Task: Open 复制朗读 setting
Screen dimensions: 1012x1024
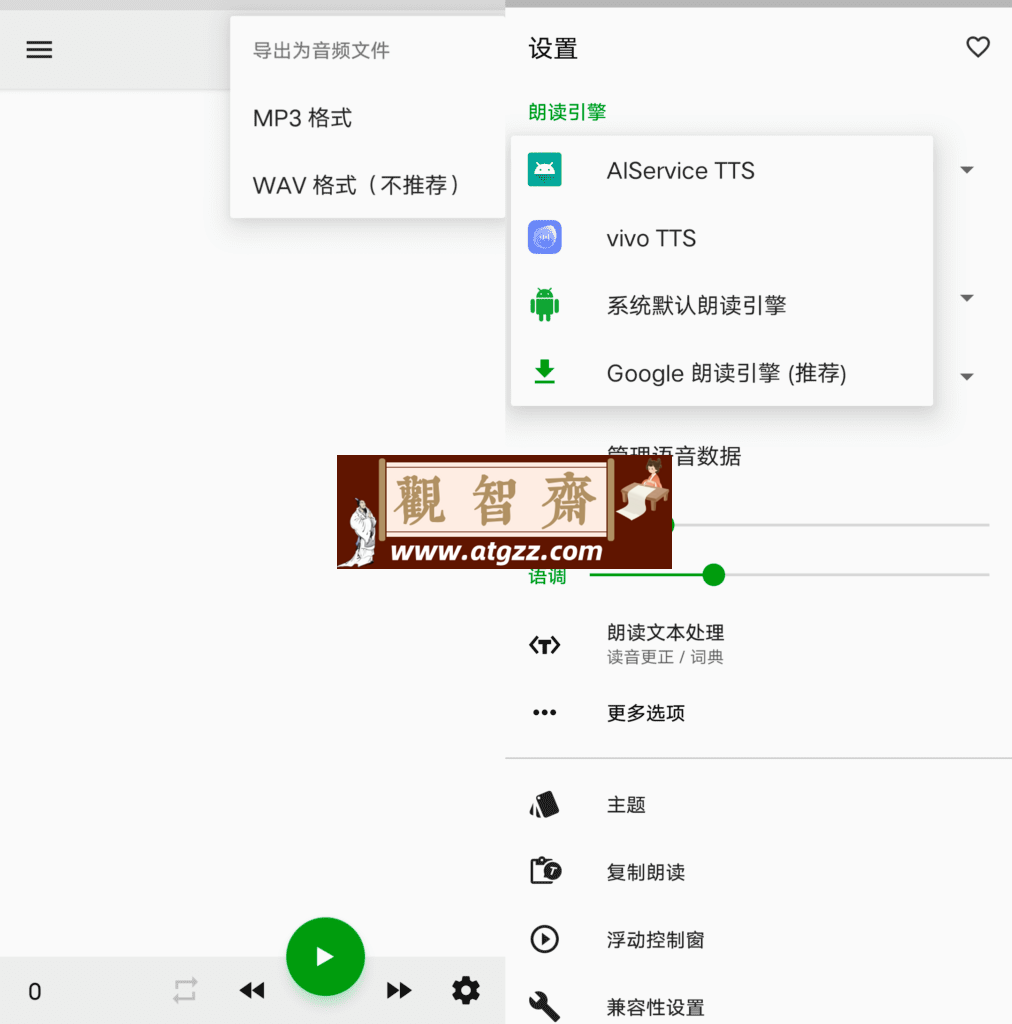Action: 759,872
